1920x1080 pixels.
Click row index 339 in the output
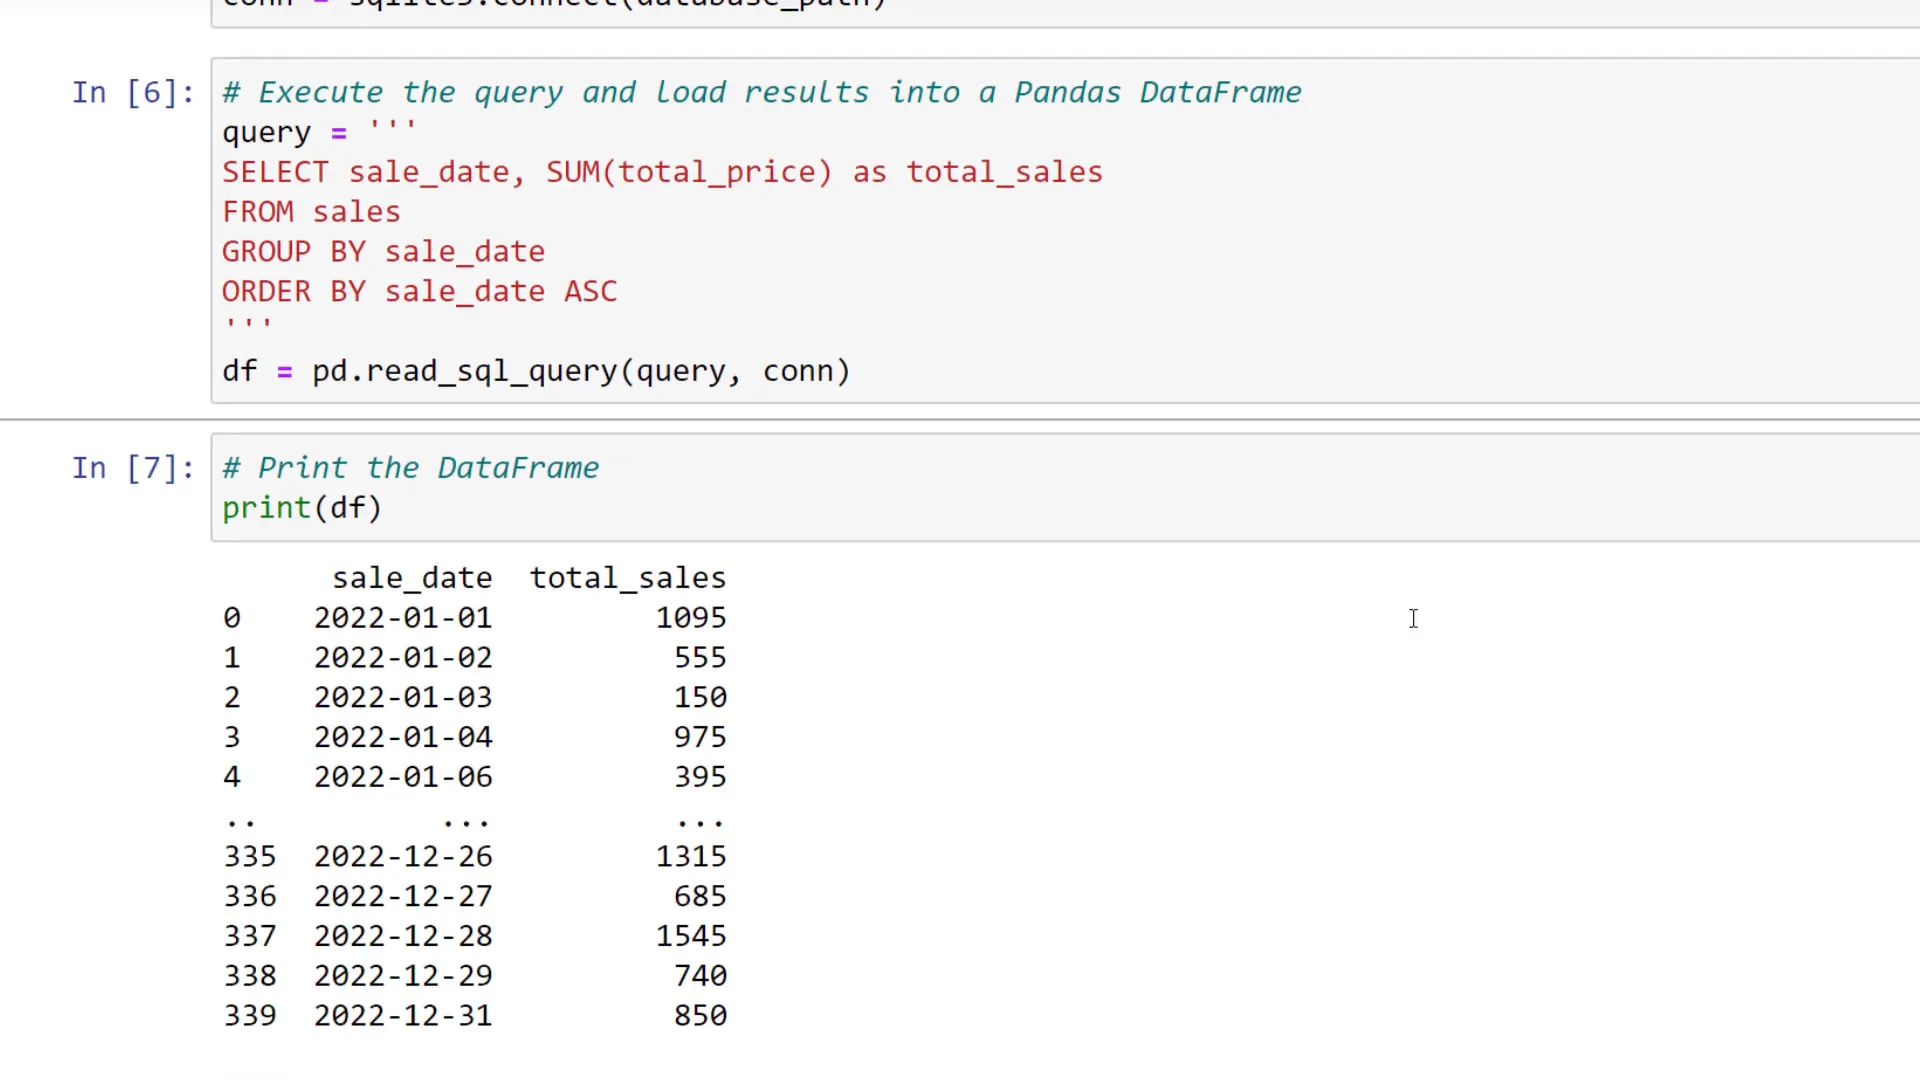(250, 1015)
